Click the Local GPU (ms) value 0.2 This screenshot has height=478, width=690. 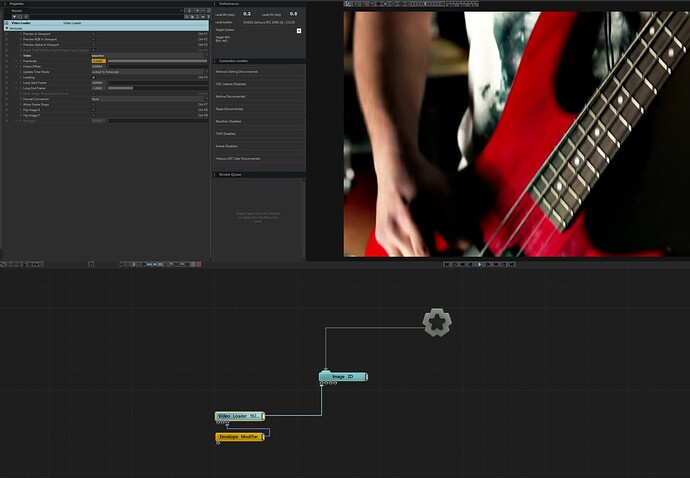pyautogui.click(x=247, y=14)
